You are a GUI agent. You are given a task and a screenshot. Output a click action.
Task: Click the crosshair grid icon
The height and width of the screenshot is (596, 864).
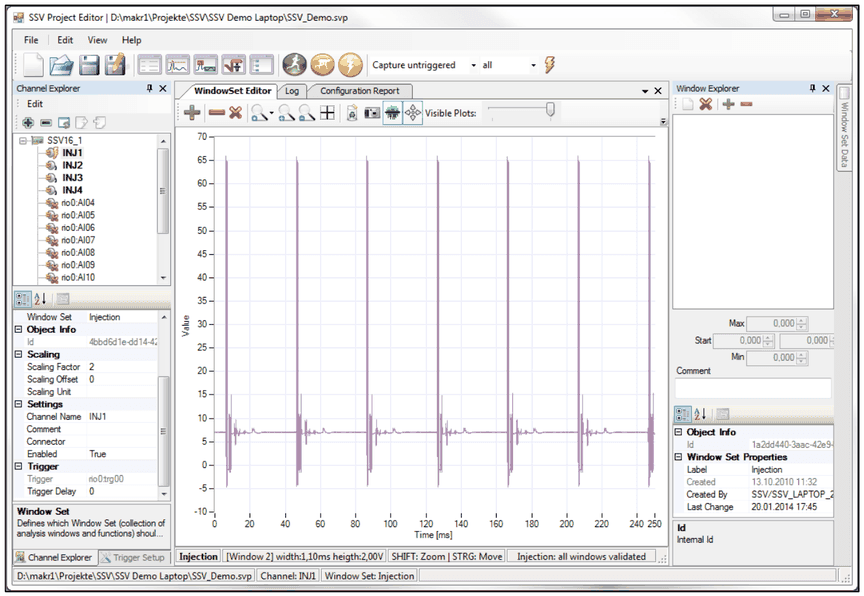327,113
